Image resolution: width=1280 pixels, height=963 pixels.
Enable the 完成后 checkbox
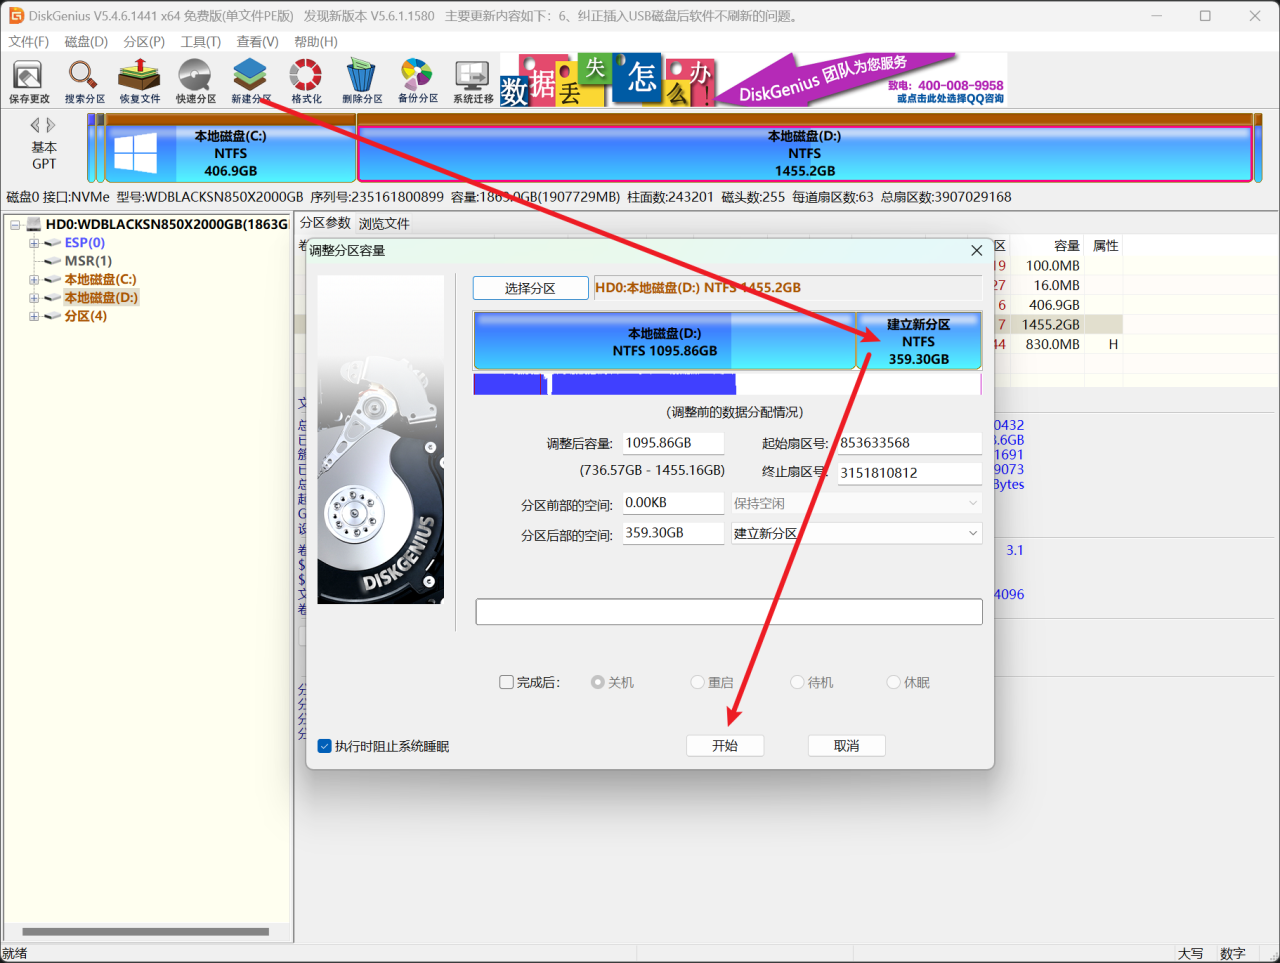point(507,682)
